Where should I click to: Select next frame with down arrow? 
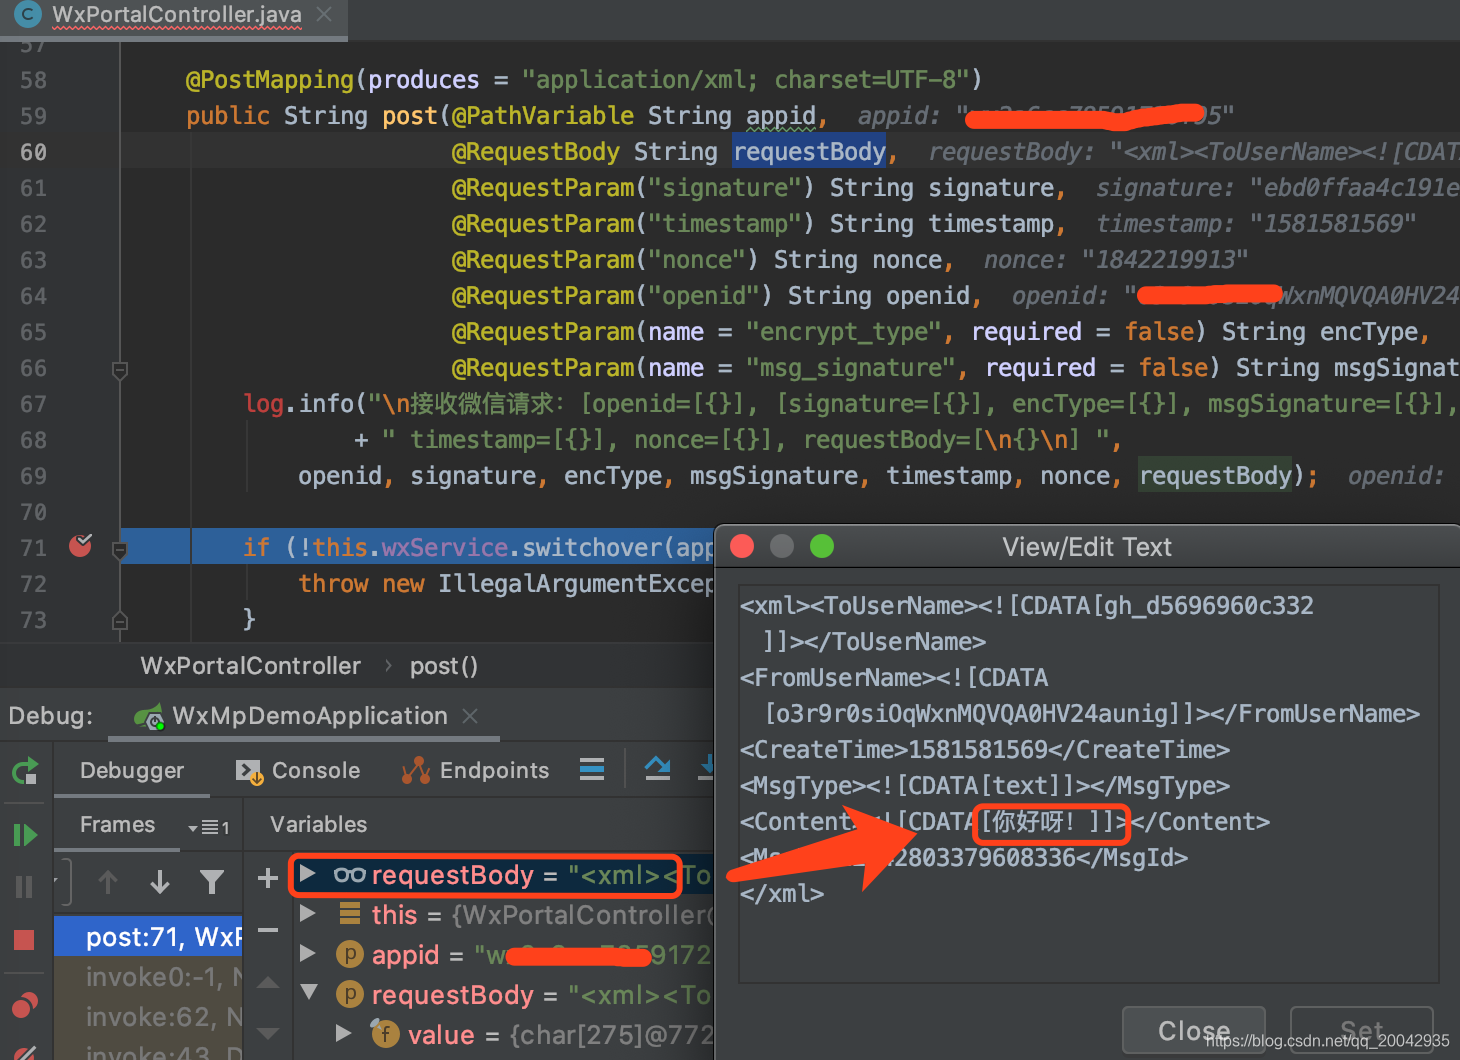coord(159,881)
